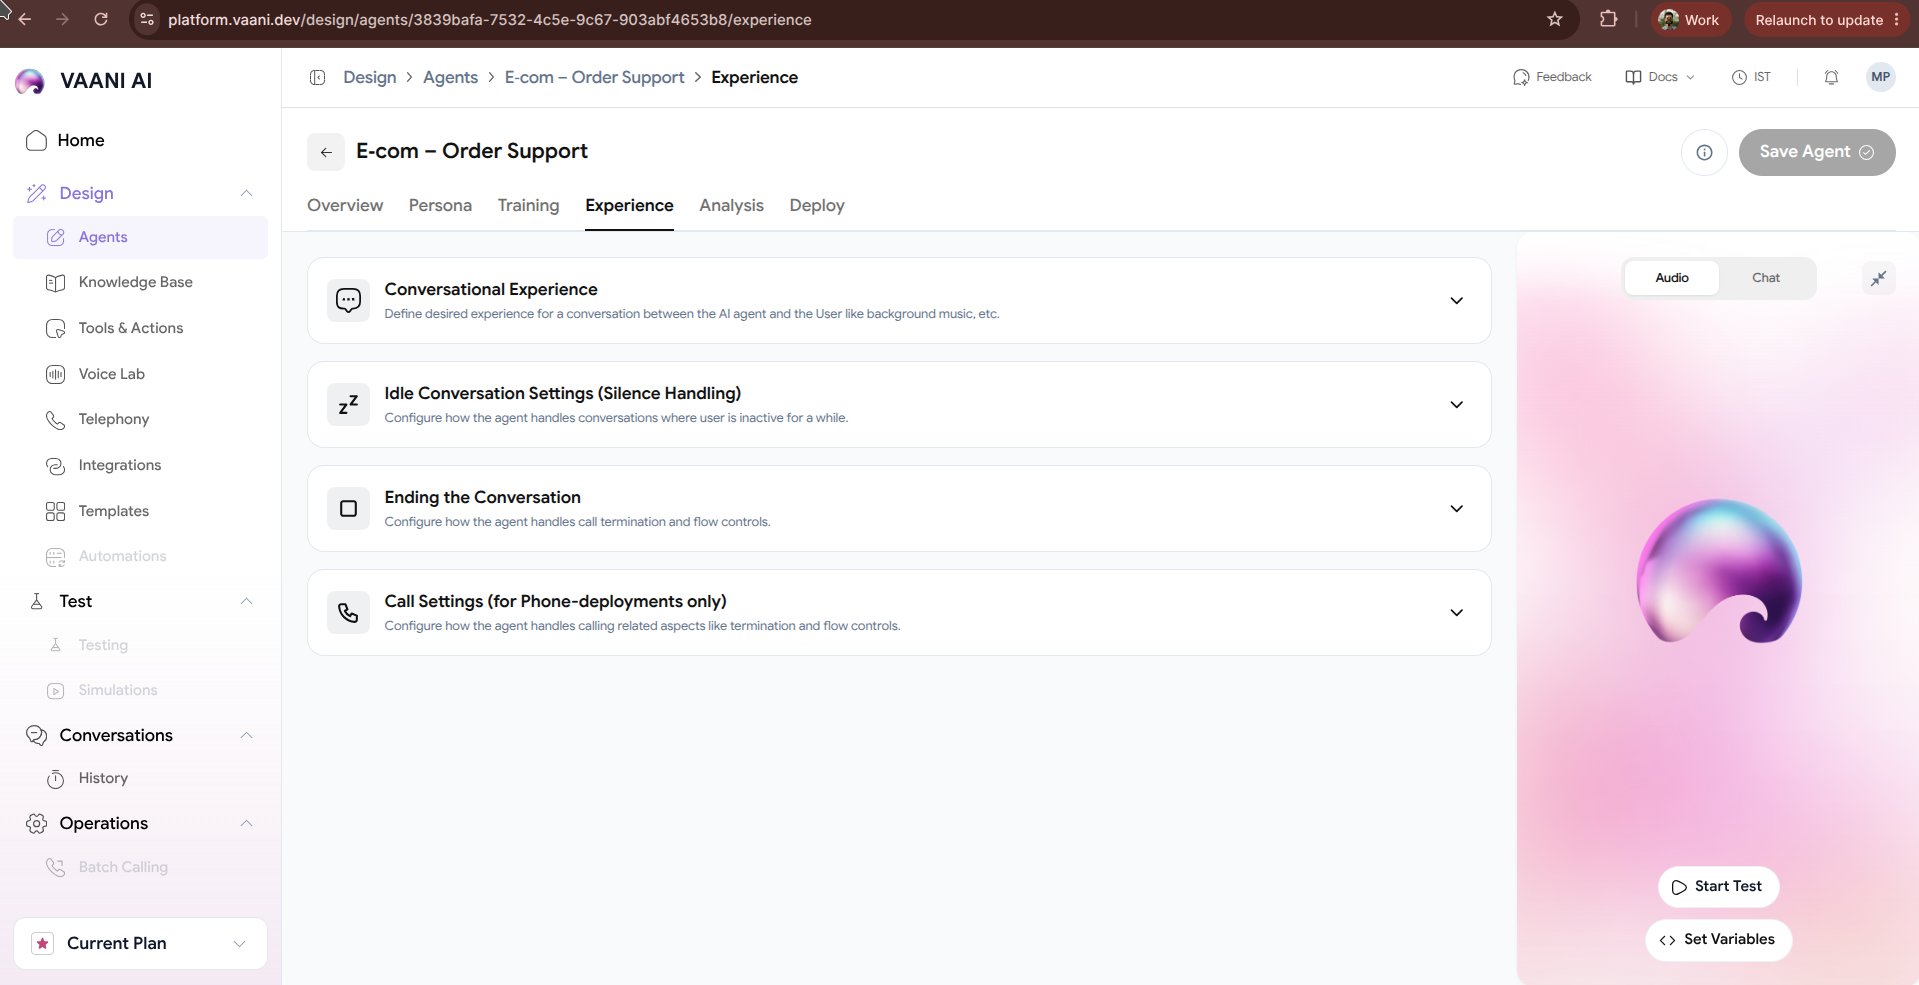Collapse the test preview panel icon
Screen dimensions: 1919x985
pos(1878,278)
